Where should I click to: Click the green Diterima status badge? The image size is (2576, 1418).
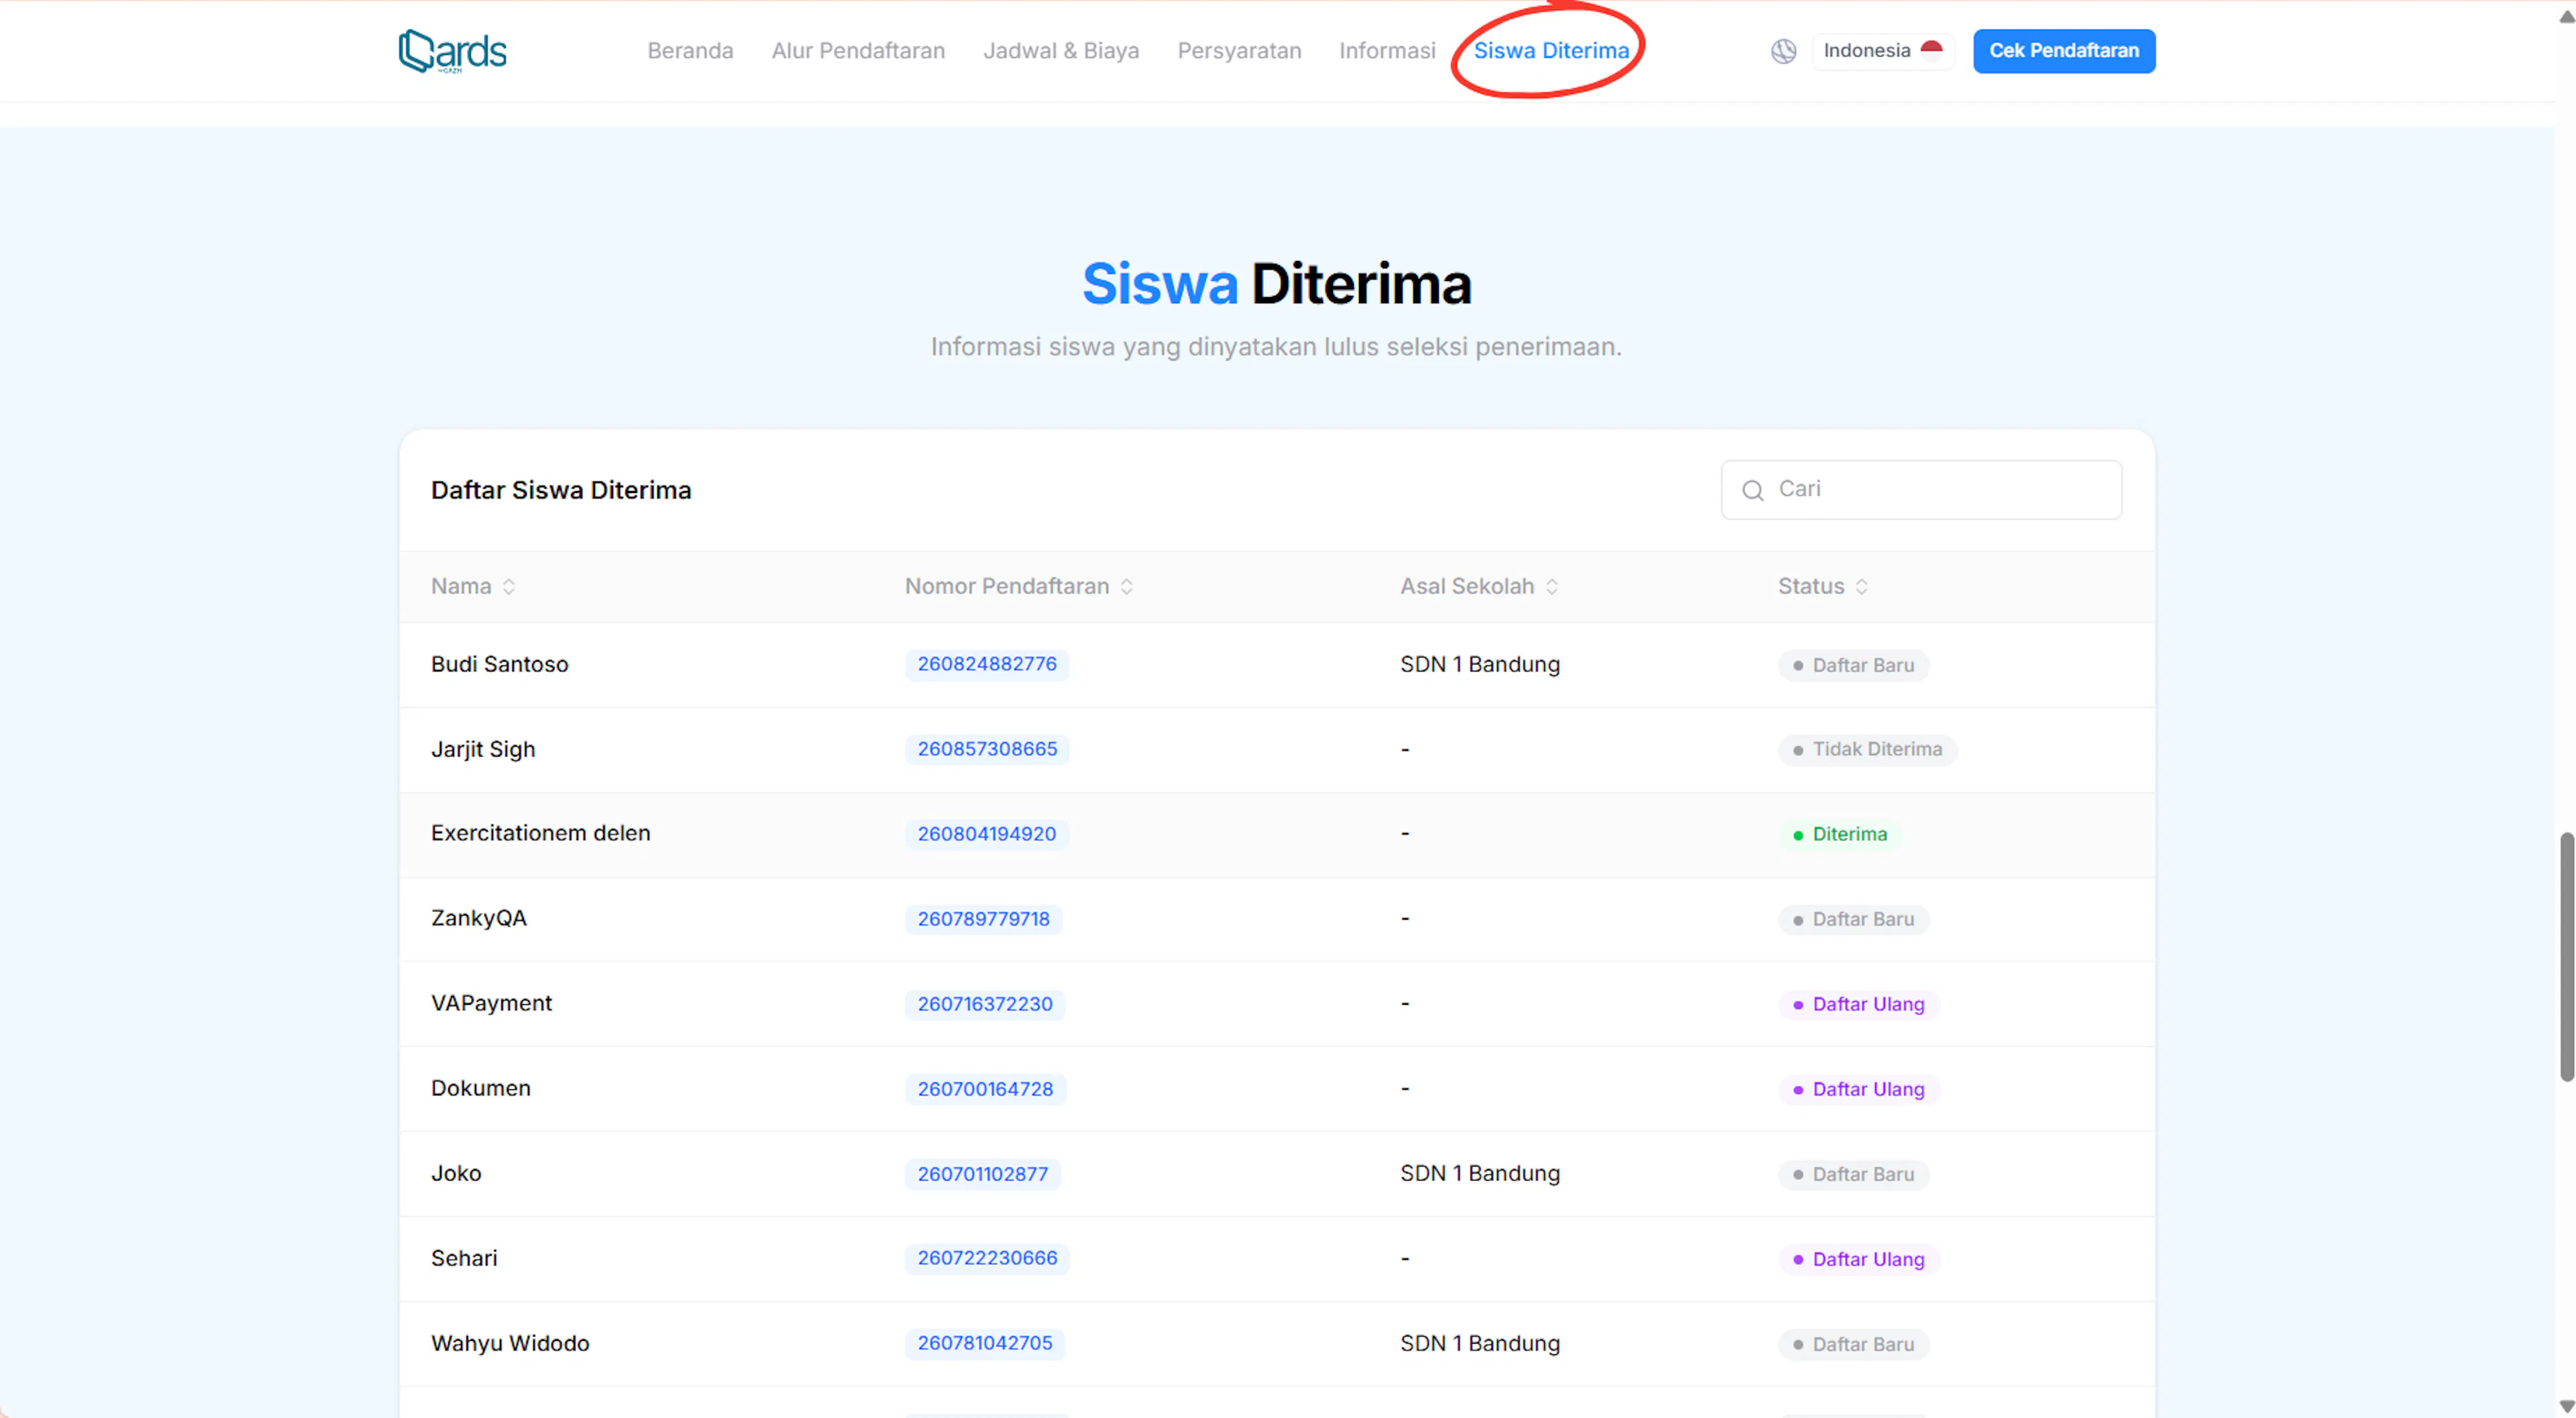(1840, 835)
